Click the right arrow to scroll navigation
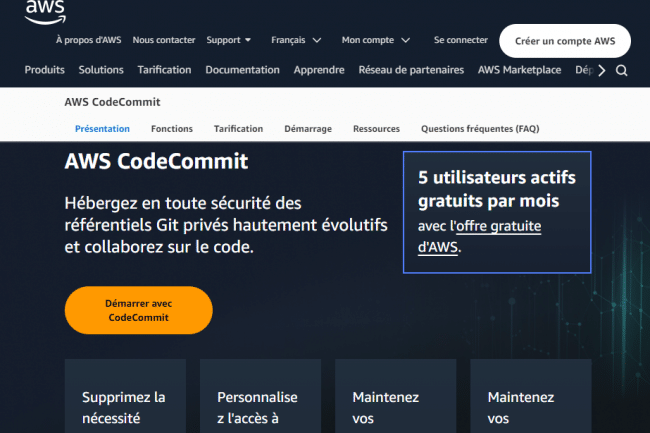 pos(602,70)
